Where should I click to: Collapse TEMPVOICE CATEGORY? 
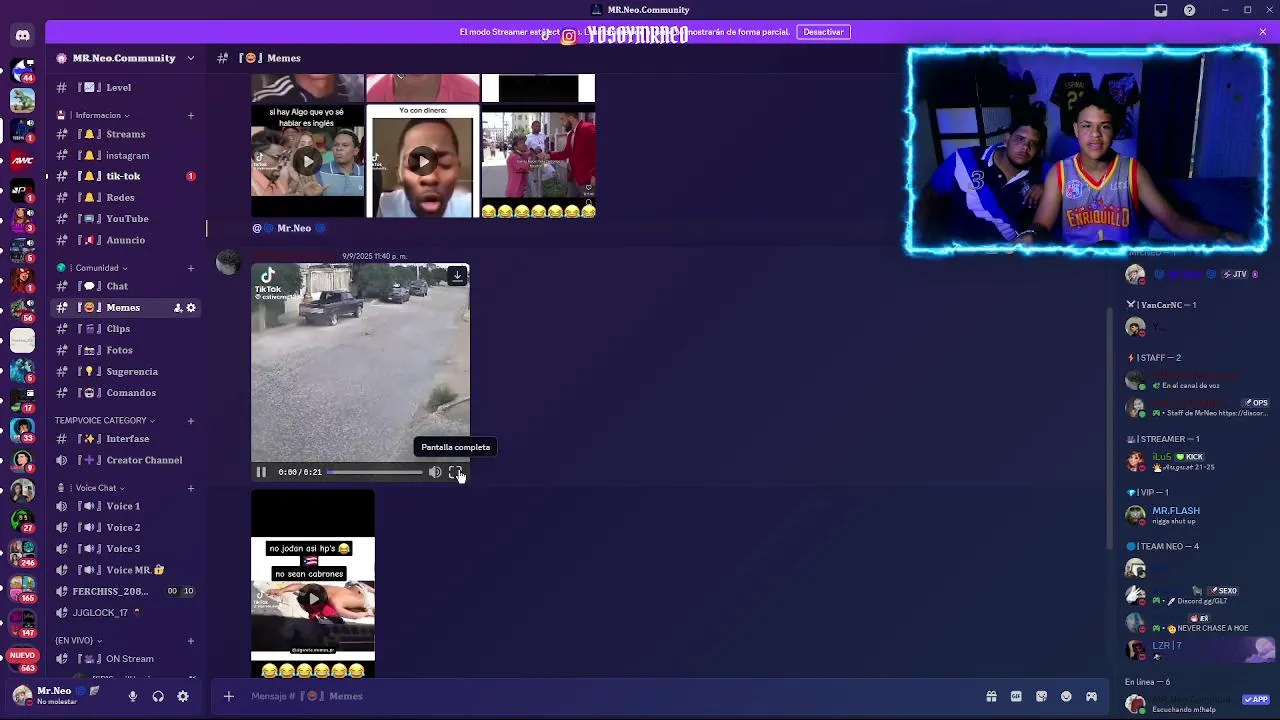[105, 420]
